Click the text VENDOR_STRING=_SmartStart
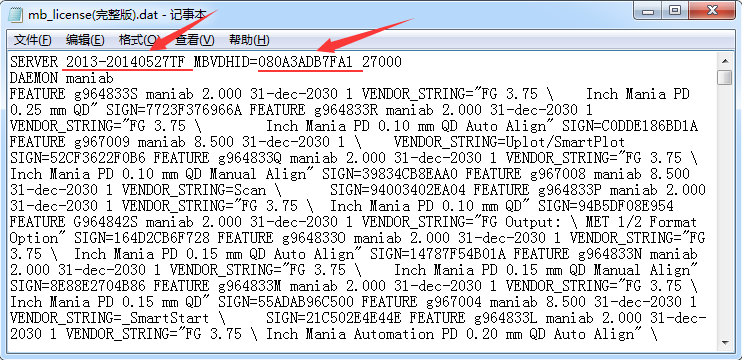Viewport: 742px width, 360px height. click(x=109, y=318)
